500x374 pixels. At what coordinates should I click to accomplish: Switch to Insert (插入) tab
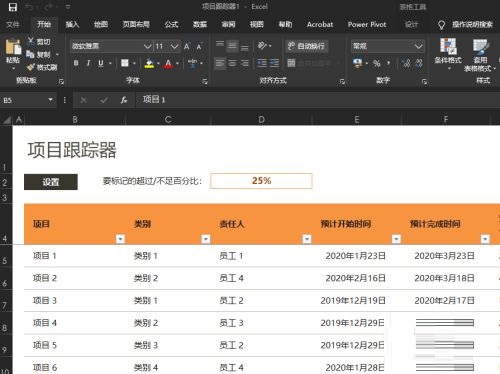[72, 24]
